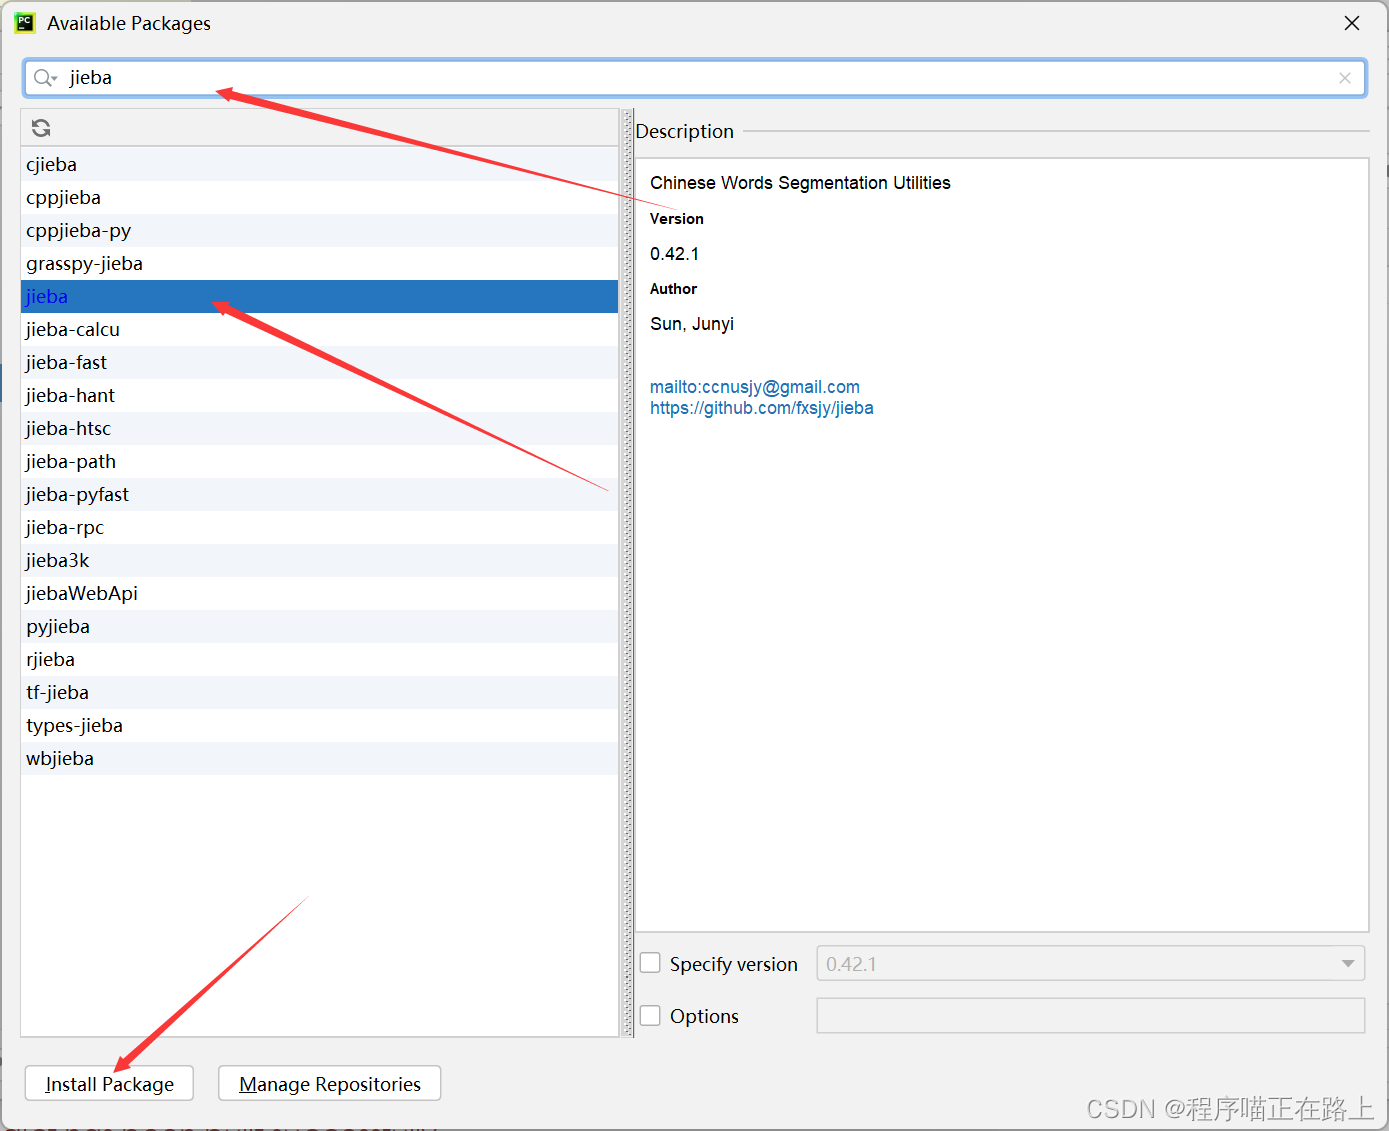Open the search history magnifier icon
The image size is (1389, 1131).
(x=45, y=78)
